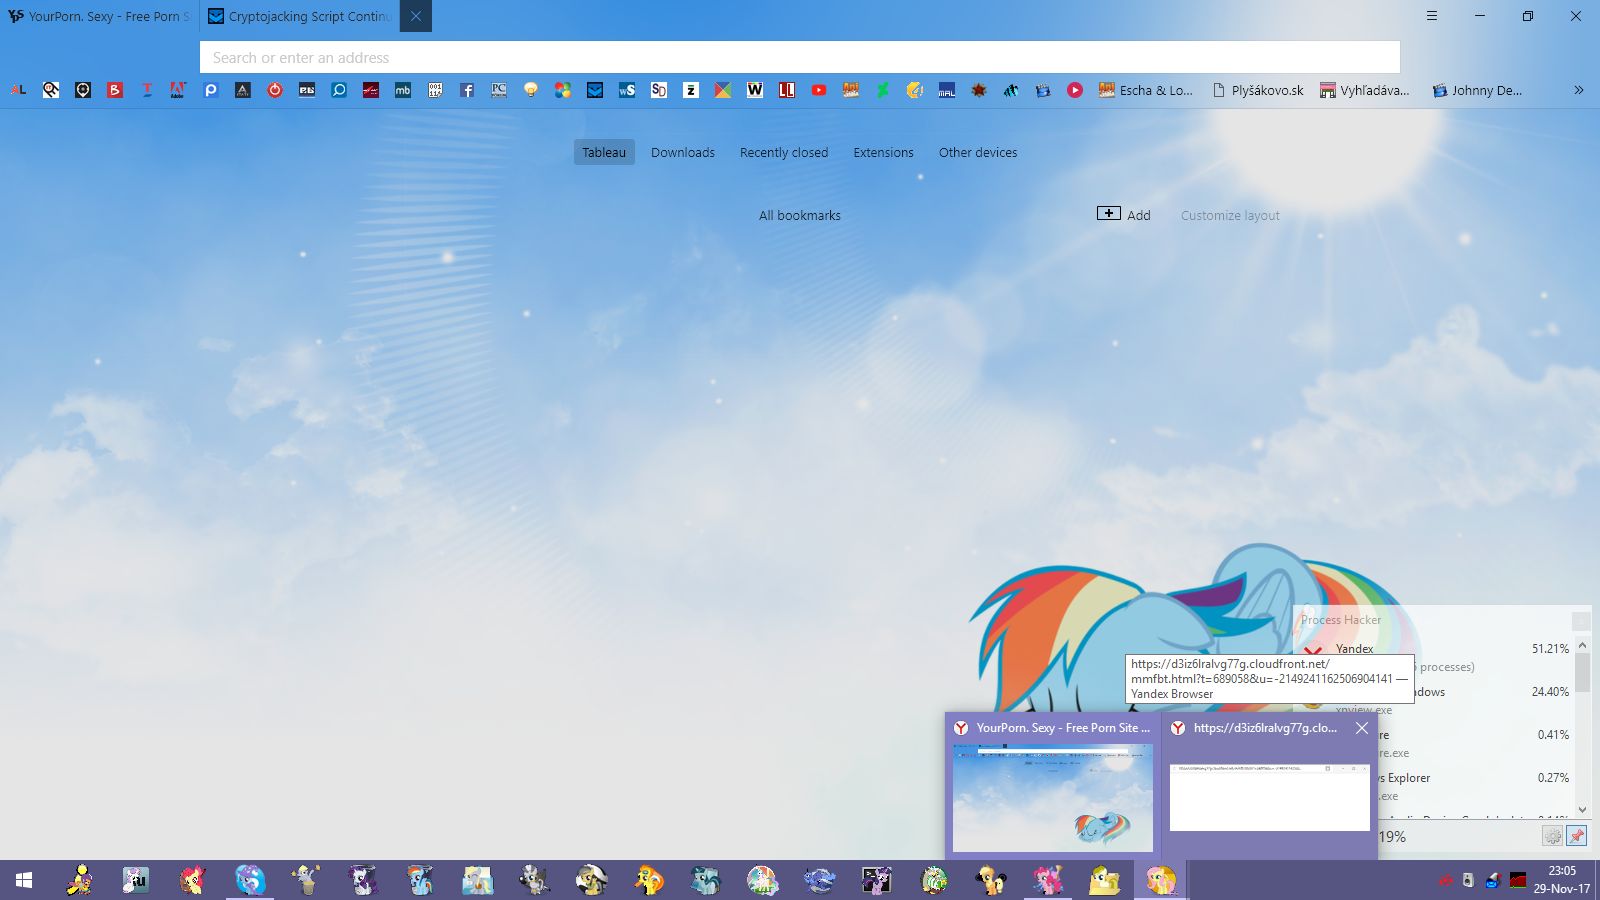Click the 0.27% value beside Explorer
Viewport: 1600px width, 900px height.
[1553, 778]
